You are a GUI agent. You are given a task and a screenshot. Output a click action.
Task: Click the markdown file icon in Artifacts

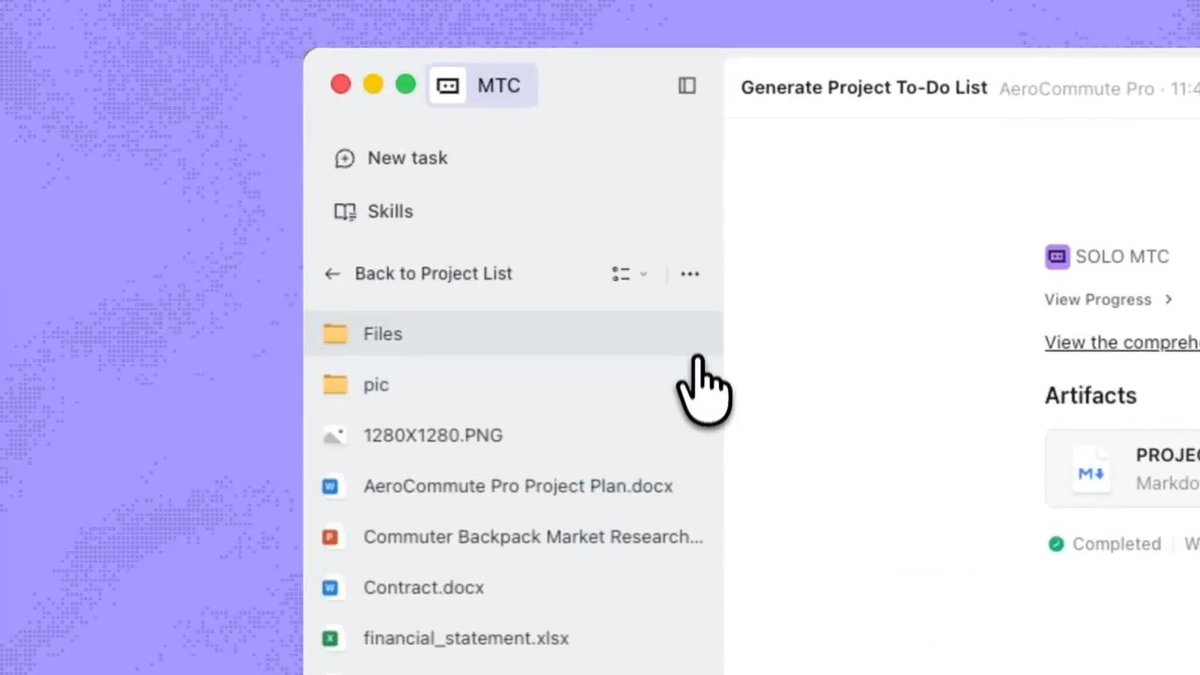point(1091,472)
